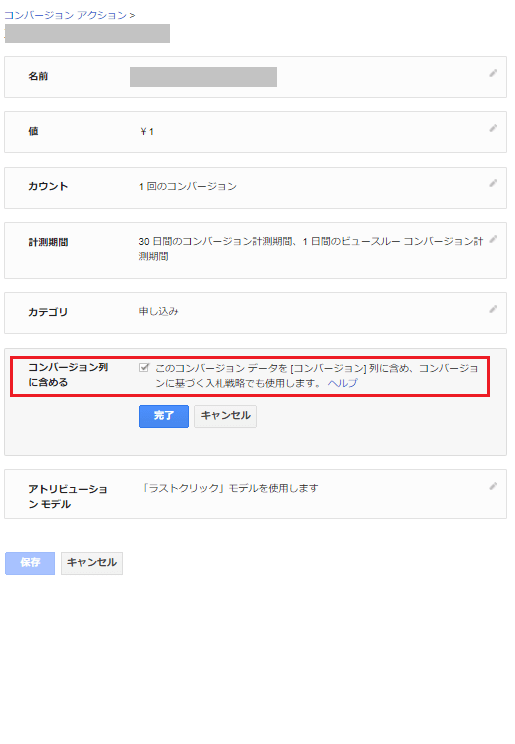Click pencil icon for 計測期間 row

tap(493, 239)
